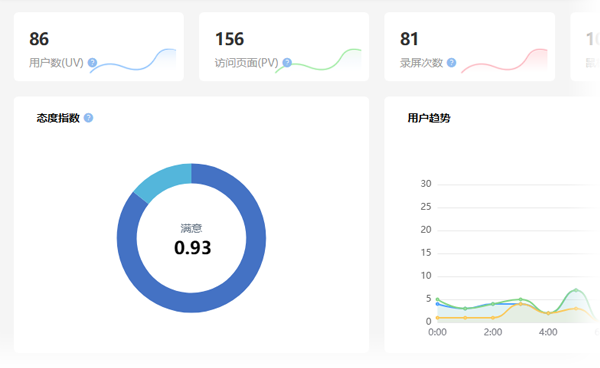
Task: Click the help icon next to 态度指数
Action: tap(88, 118)
